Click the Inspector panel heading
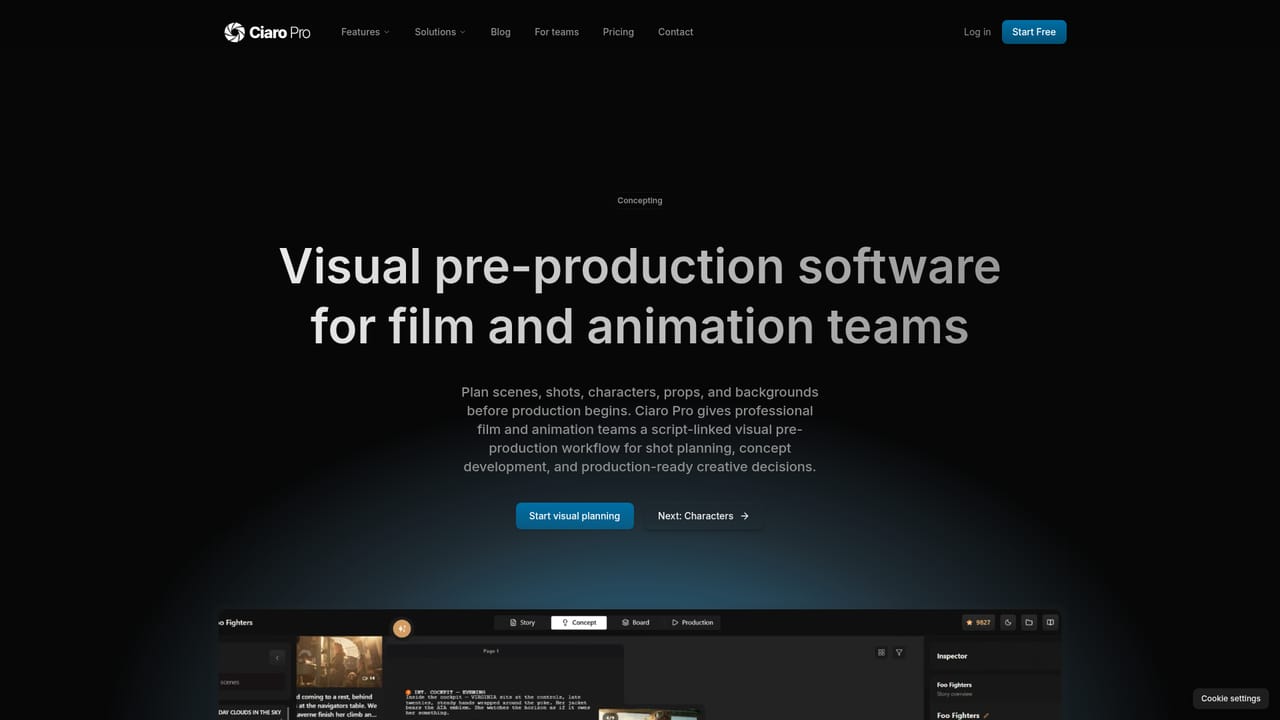1280x720 pixels. coord(952,656)
